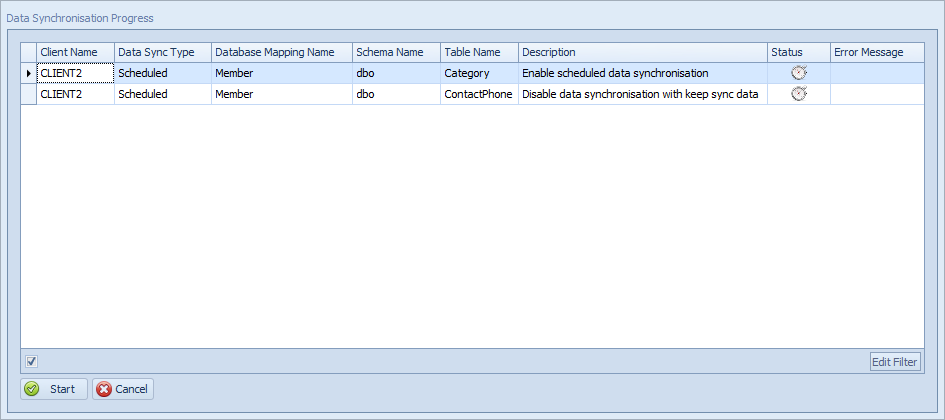Sort by Client Name column header

(76, 52)
